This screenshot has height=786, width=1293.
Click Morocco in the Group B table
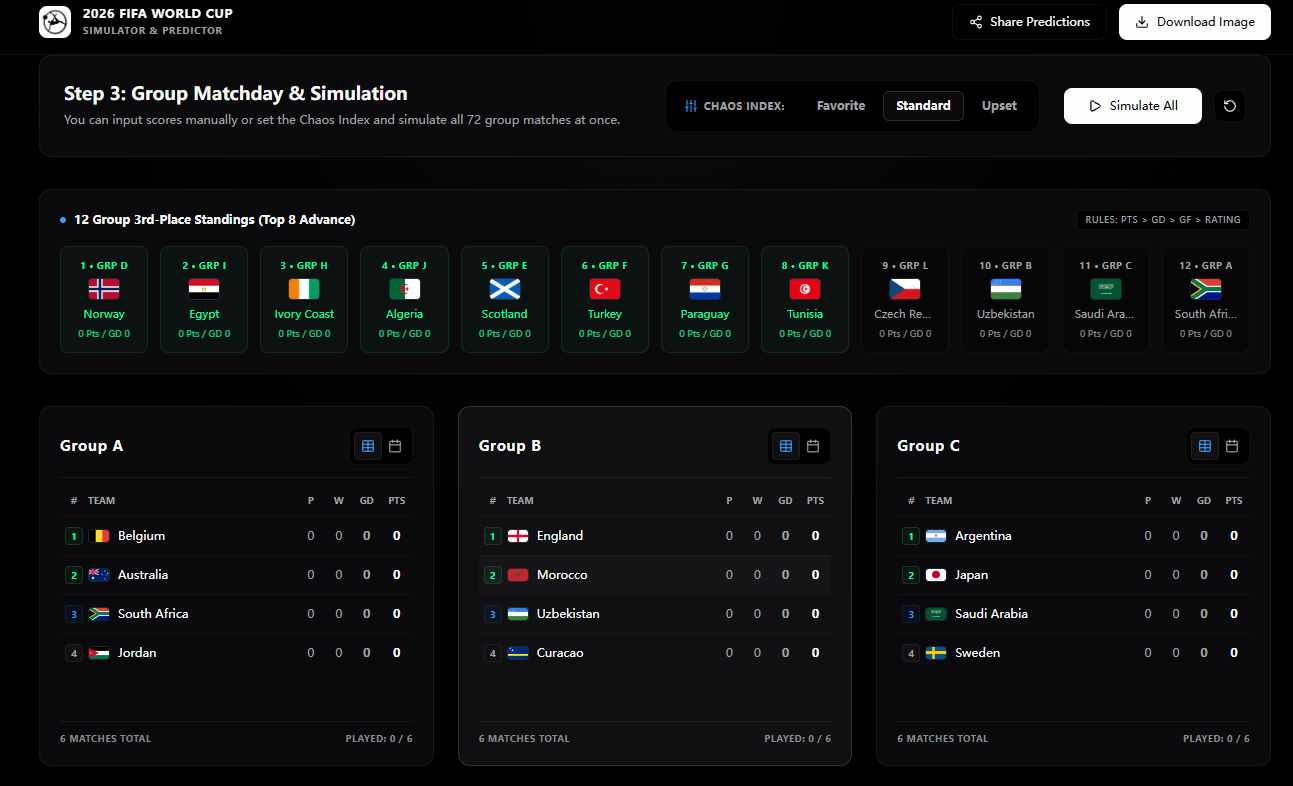point(654,575)
